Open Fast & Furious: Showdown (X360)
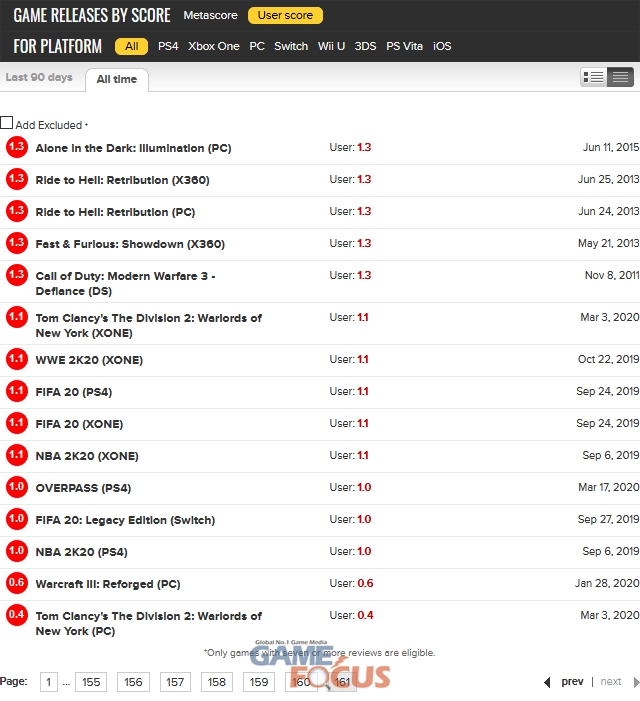The width and height of the screenshot is (640, 701). 130,244
